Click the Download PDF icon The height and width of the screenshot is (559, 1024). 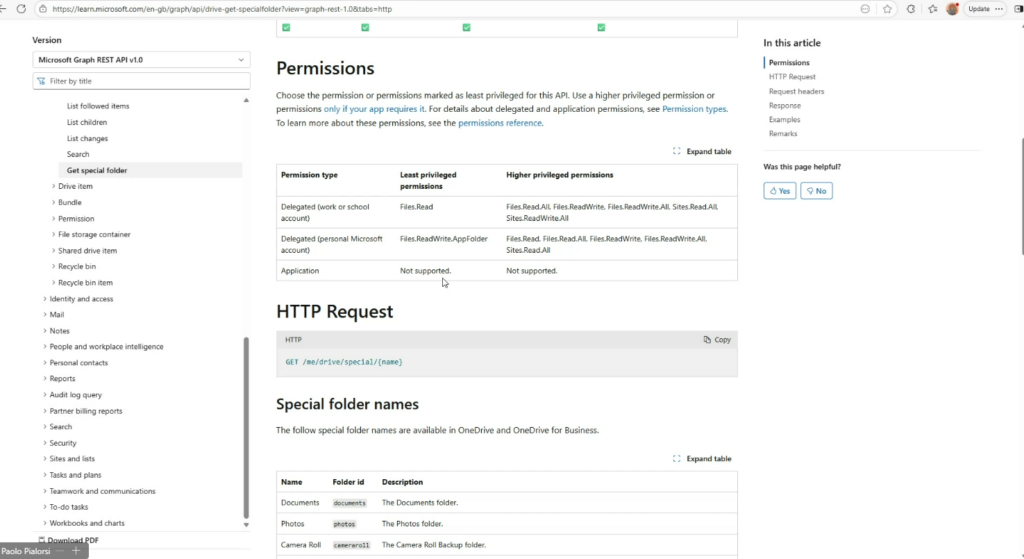(42, 540)
